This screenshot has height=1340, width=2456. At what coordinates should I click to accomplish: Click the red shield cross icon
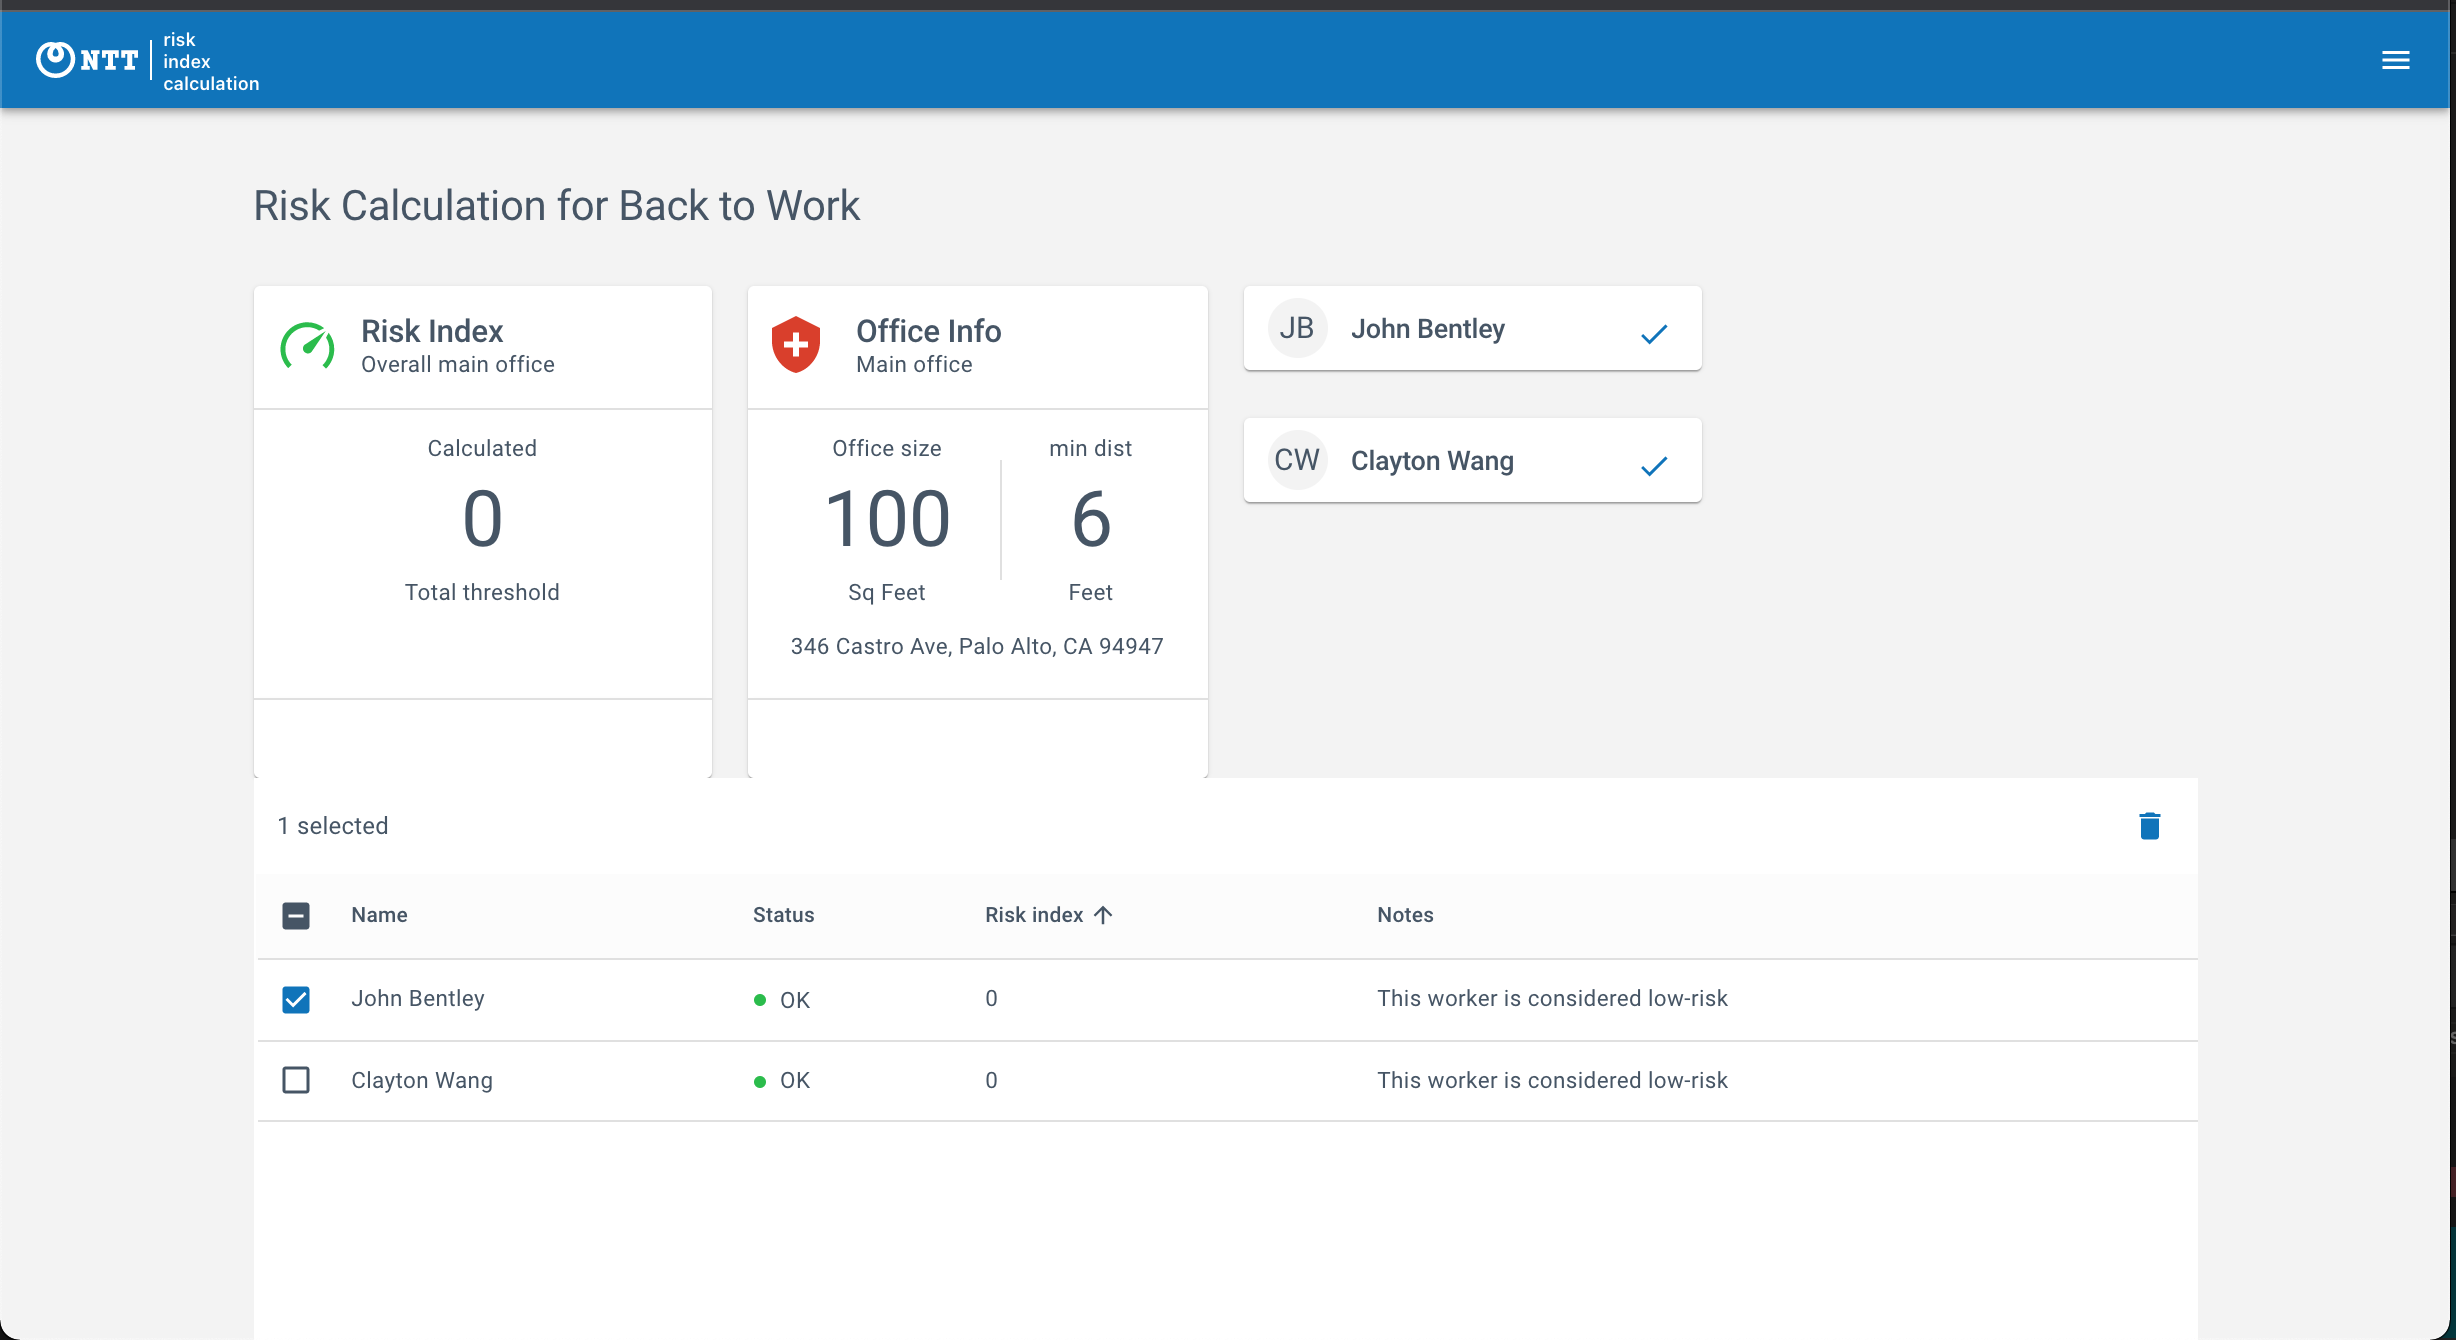pos(796,345)
